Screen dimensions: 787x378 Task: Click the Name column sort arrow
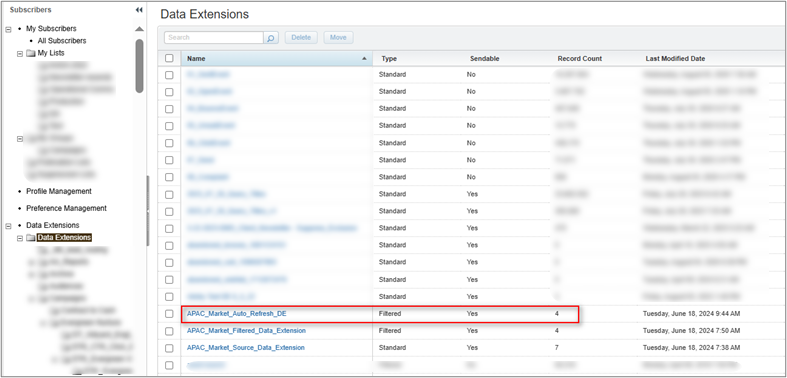[364, 59]
